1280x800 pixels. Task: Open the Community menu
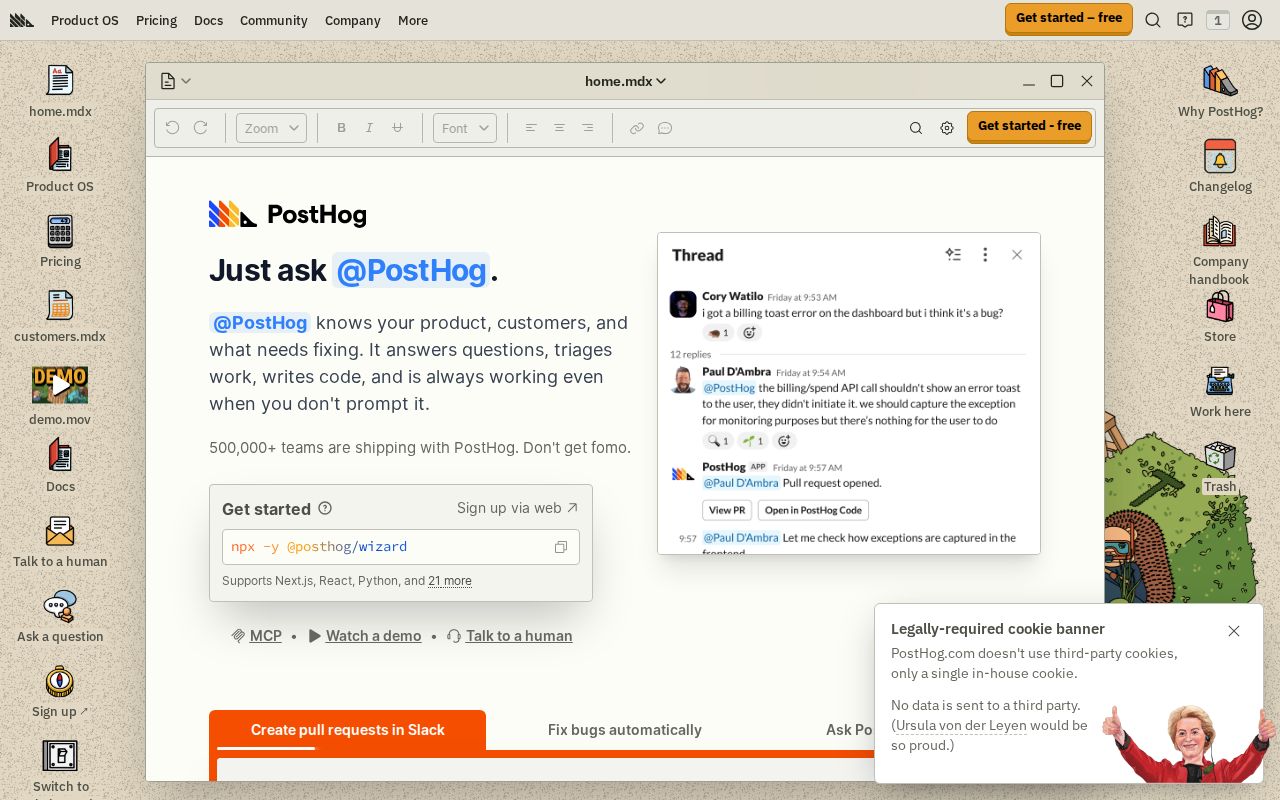coord(274,20)
